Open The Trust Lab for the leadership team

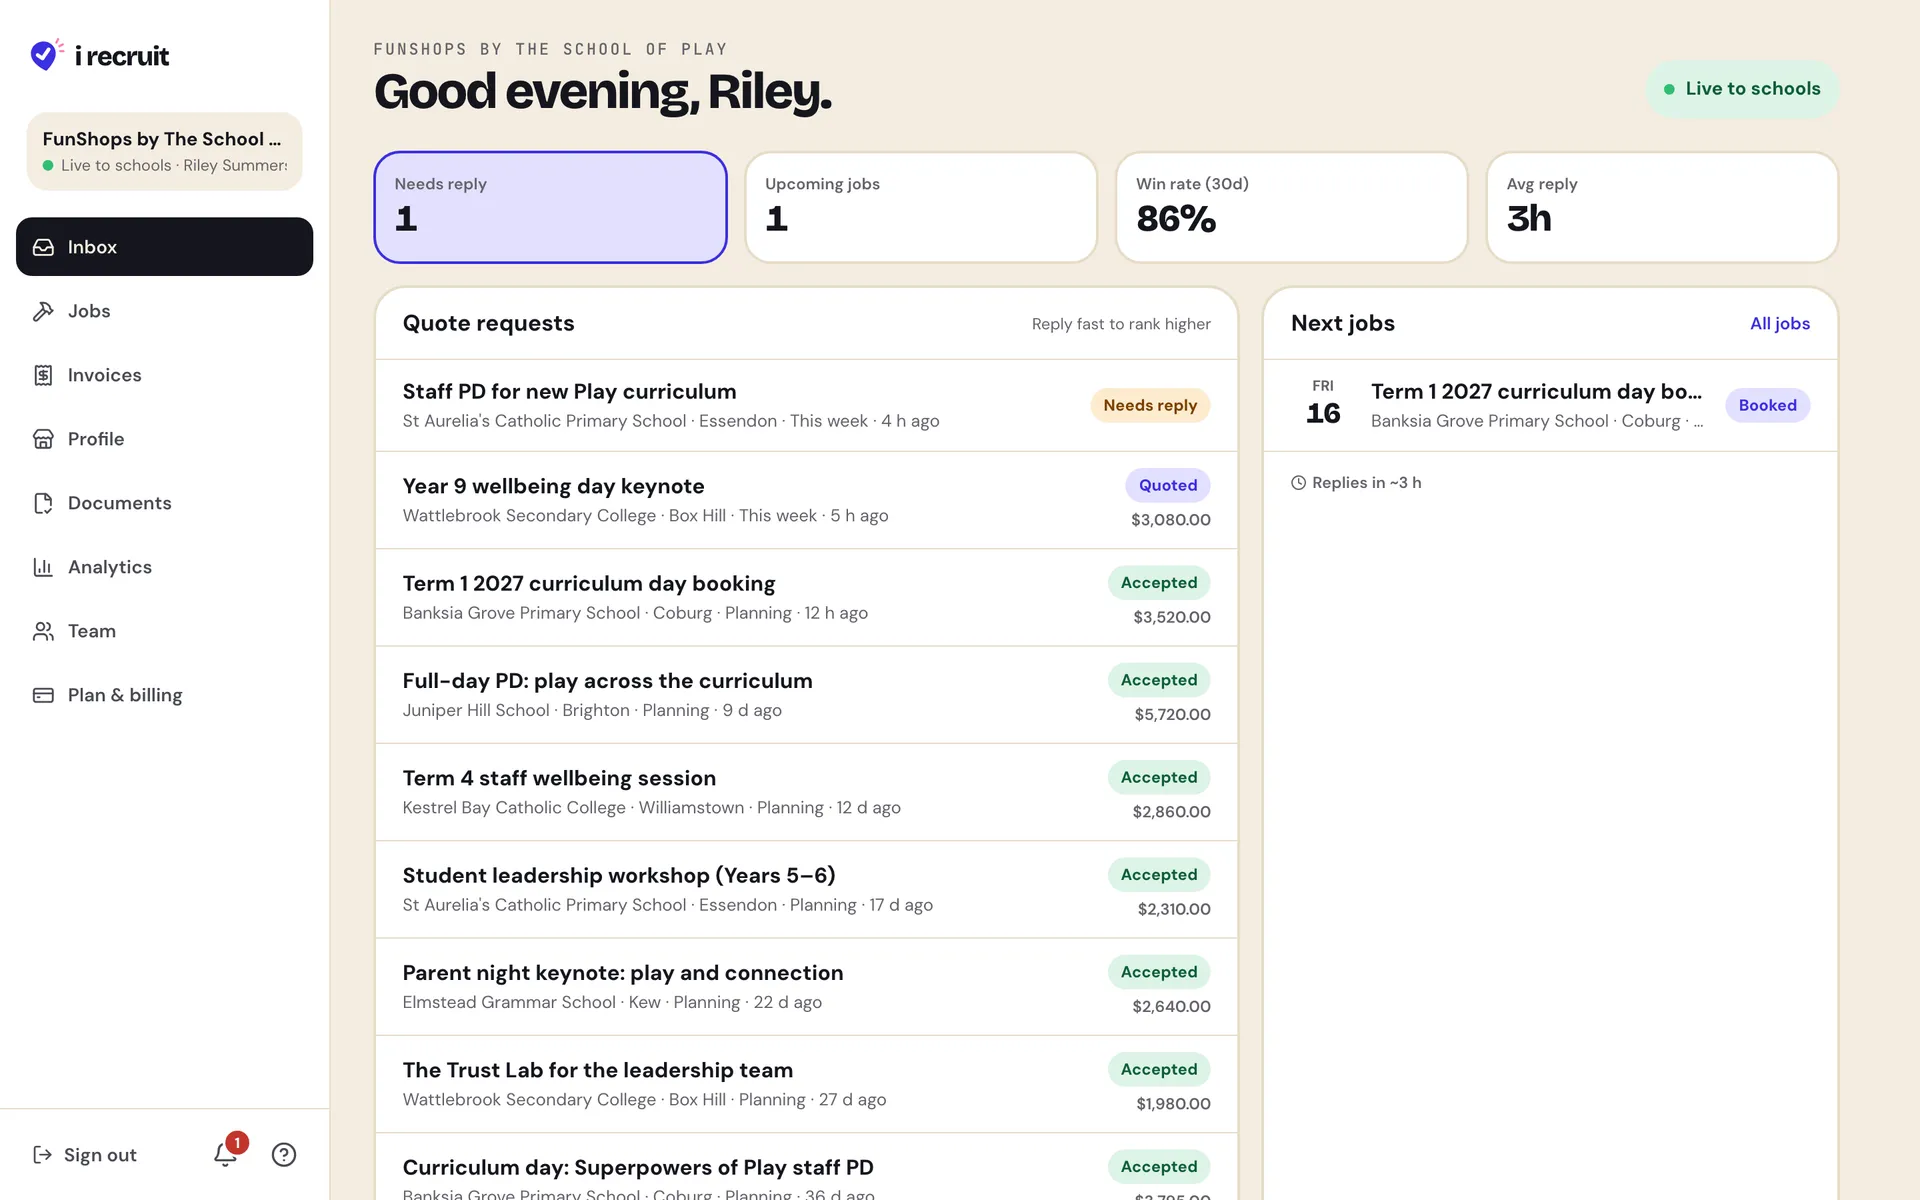(x=806, y=1084)
